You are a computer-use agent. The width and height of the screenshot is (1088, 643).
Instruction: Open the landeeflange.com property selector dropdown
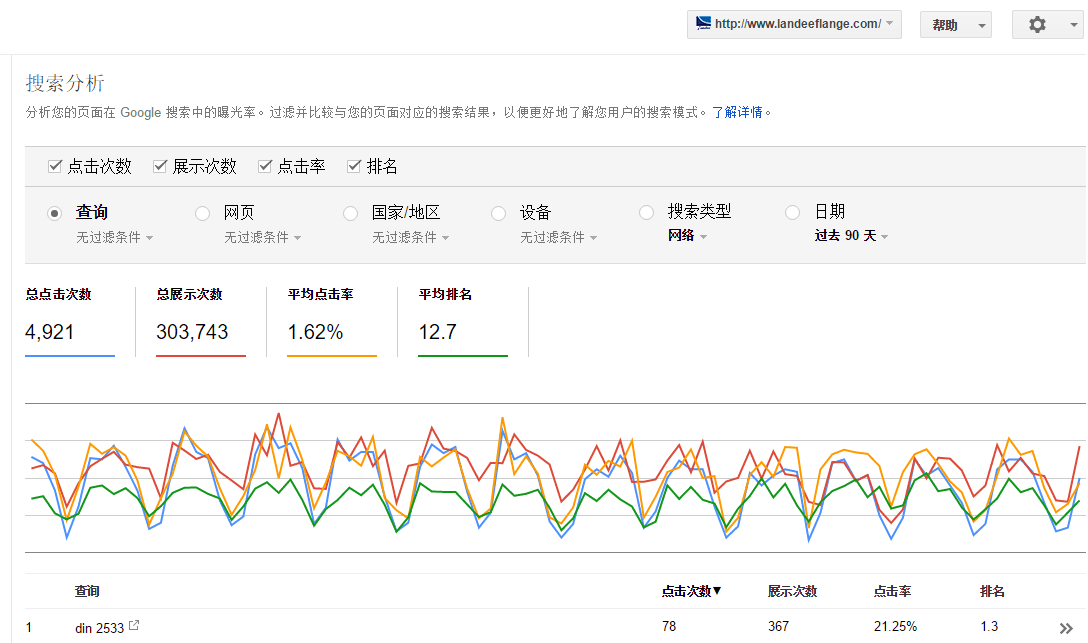794,24
